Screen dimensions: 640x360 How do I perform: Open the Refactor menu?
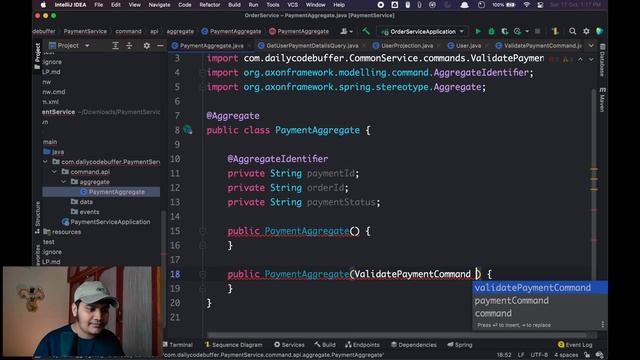[210, 5]
